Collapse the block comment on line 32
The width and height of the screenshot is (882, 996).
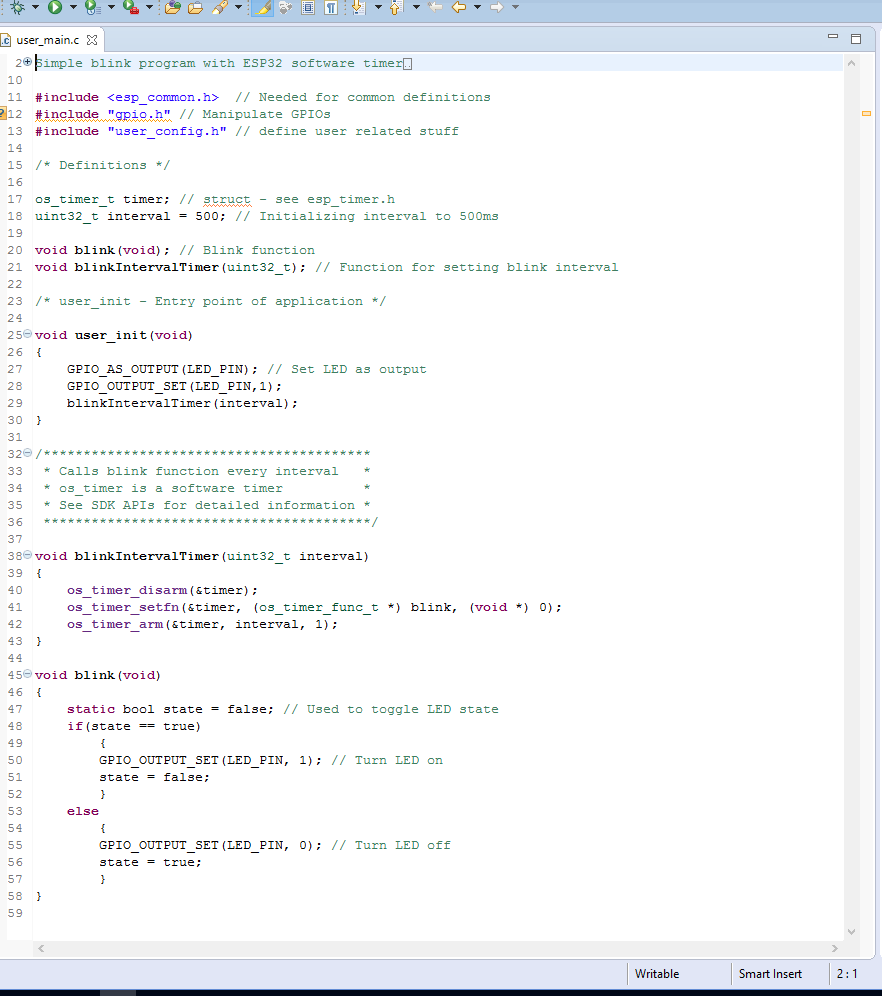[x=27, y=453]
